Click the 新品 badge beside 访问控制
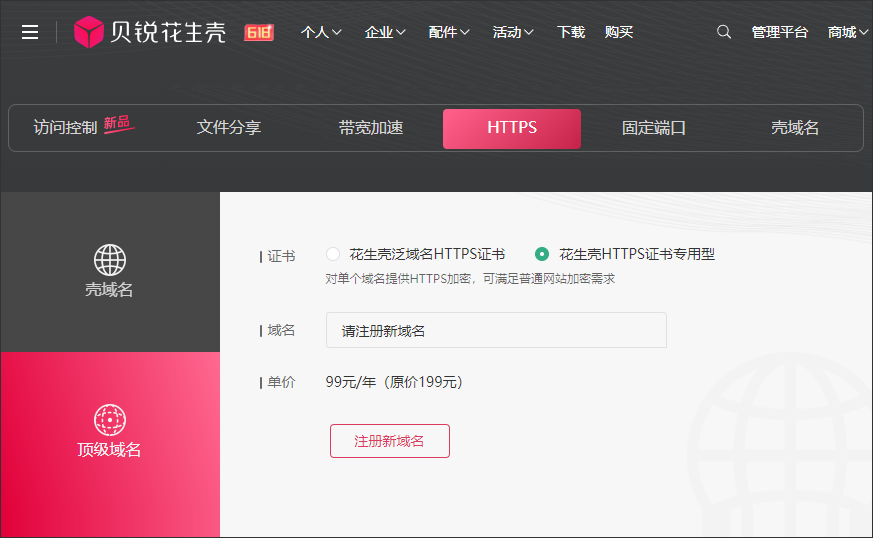This screenshot has width=873, height=538. click(117, 123)
